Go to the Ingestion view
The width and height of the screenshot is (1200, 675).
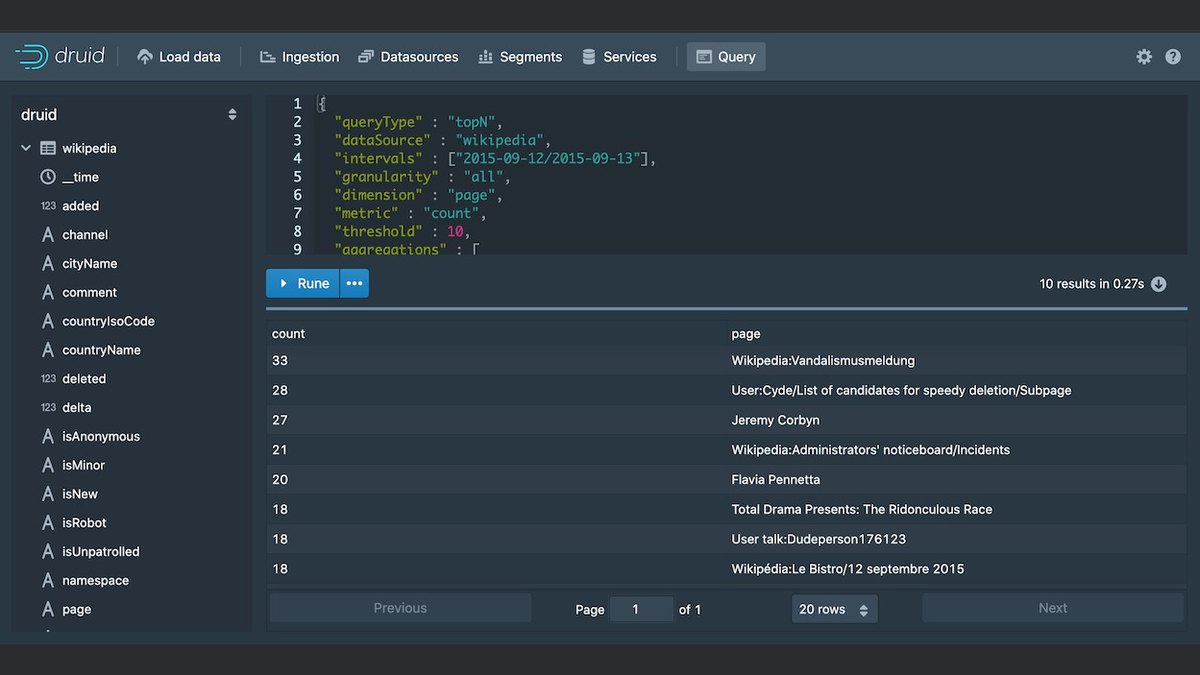pyautogui.click(x=299, y=57)
